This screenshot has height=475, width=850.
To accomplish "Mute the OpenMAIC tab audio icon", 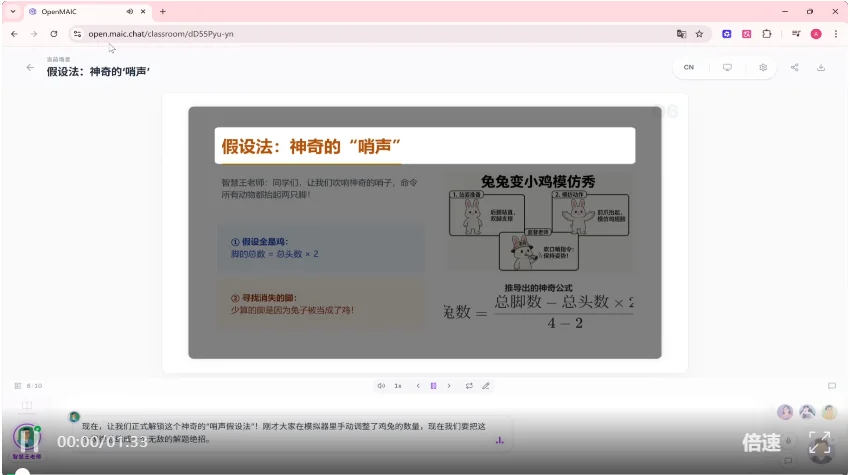I will pyautogui.click(x=130, y=11).
